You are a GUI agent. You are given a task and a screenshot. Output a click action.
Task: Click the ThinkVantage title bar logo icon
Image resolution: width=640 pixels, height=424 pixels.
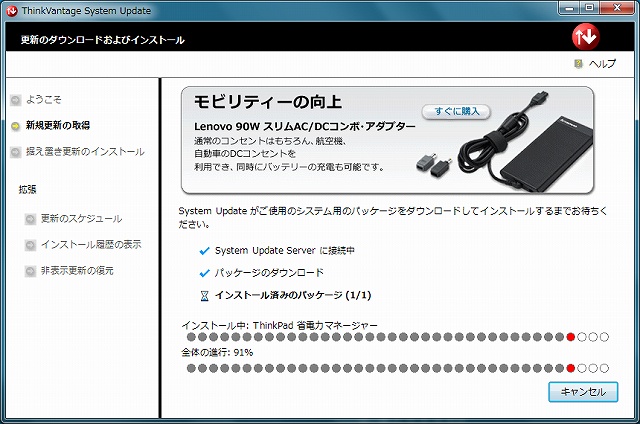tap(11, 11)
